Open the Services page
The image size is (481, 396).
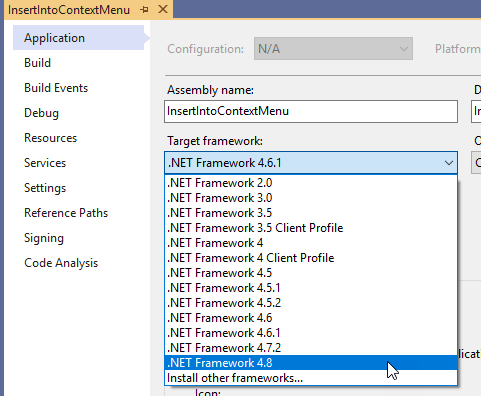(45, 163)
